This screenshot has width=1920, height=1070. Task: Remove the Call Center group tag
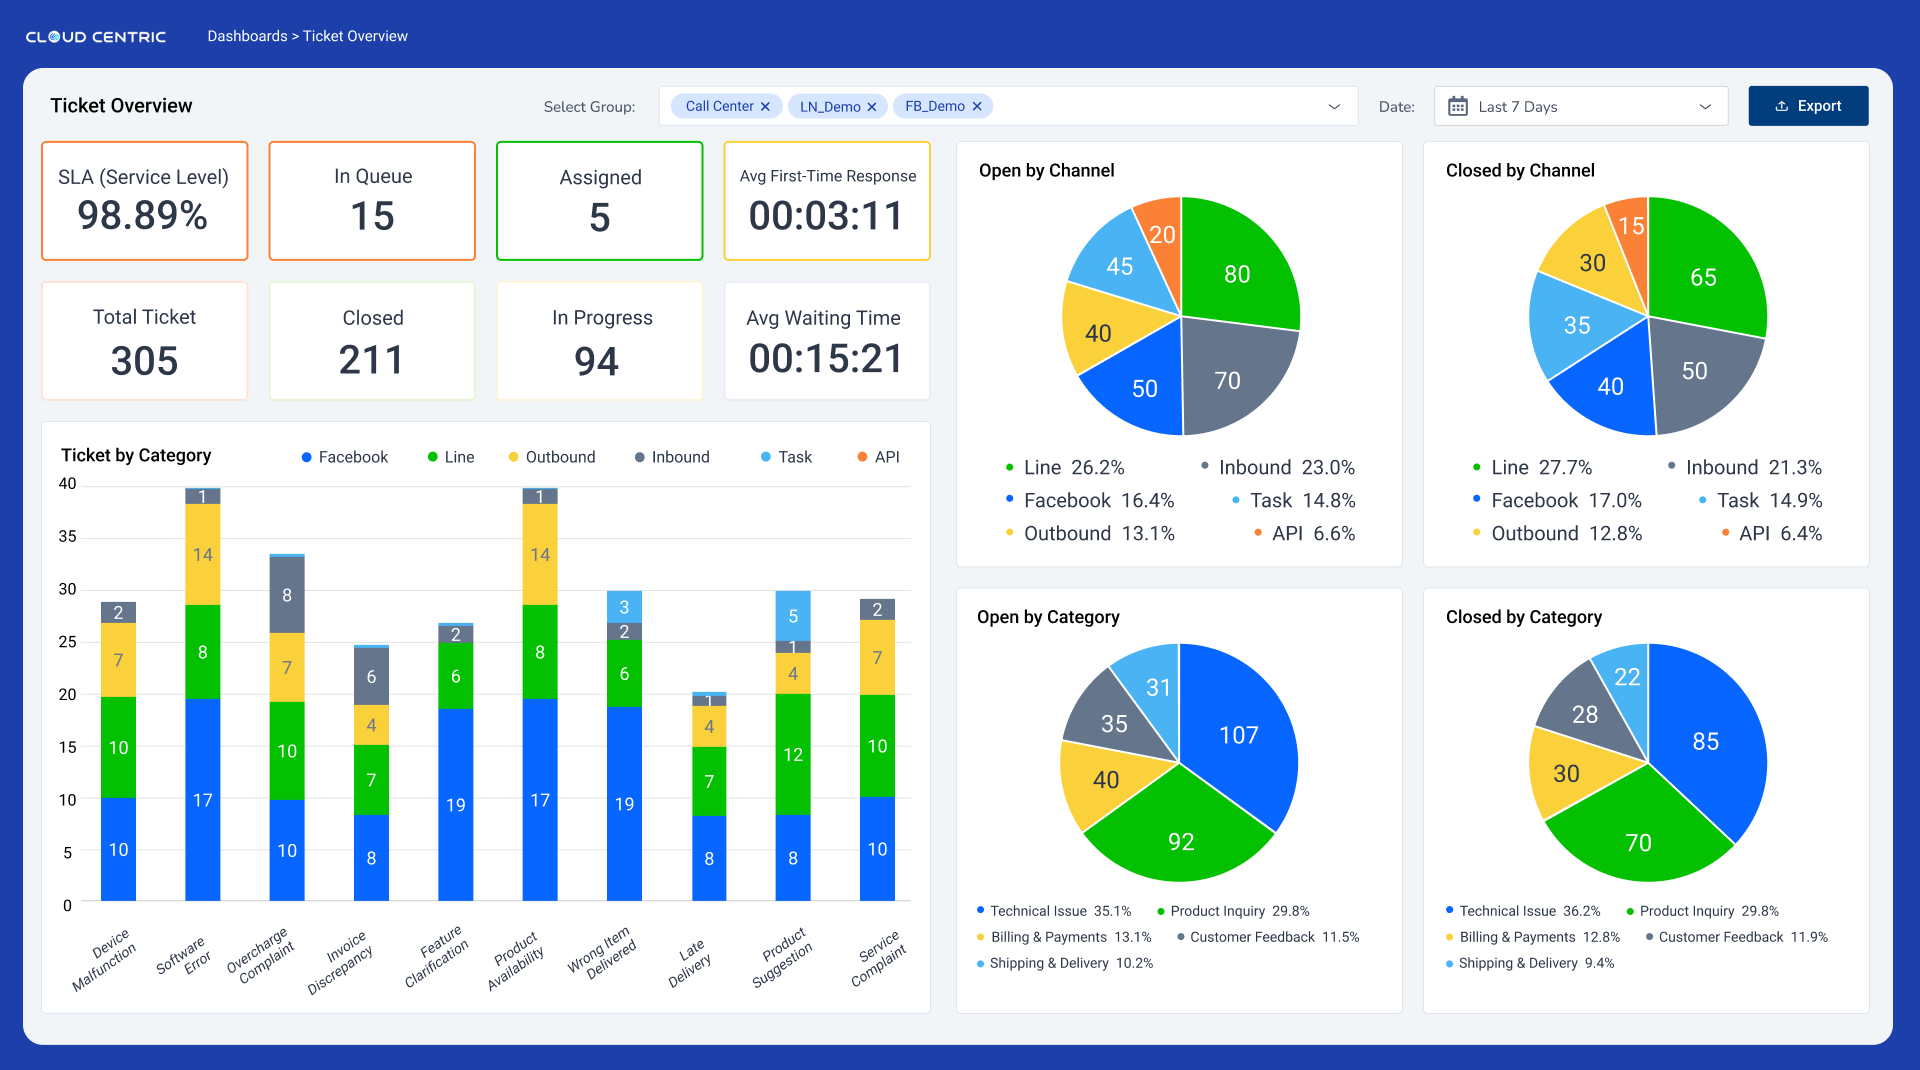[765, 106]
